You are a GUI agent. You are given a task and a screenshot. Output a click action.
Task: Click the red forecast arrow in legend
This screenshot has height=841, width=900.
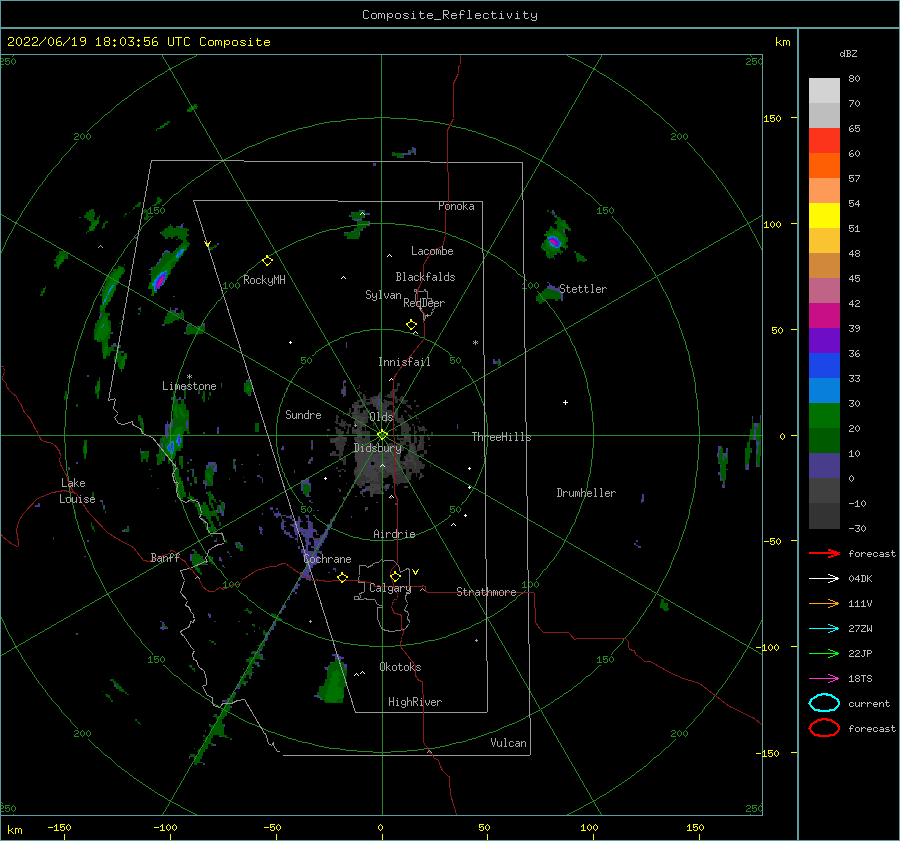point(824,553)
